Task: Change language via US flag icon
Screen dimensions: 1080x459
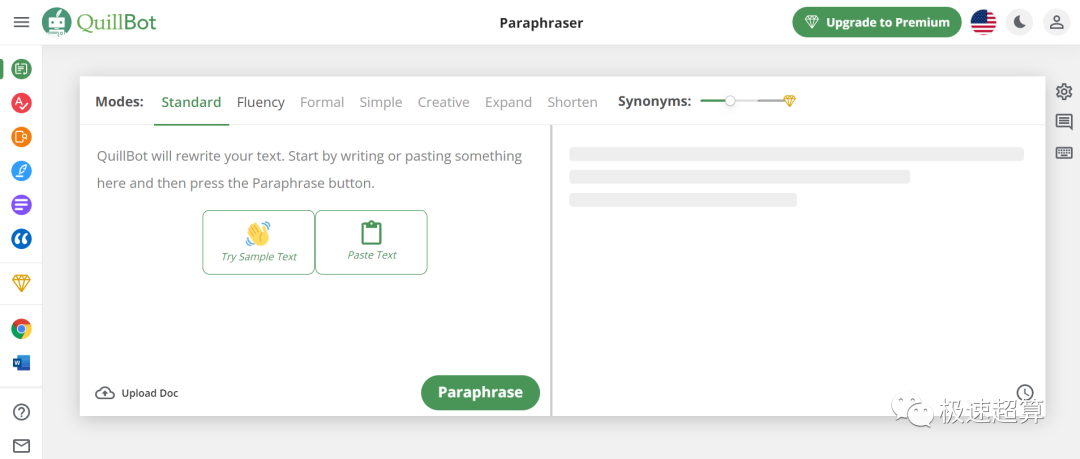Action: (983, 22)
